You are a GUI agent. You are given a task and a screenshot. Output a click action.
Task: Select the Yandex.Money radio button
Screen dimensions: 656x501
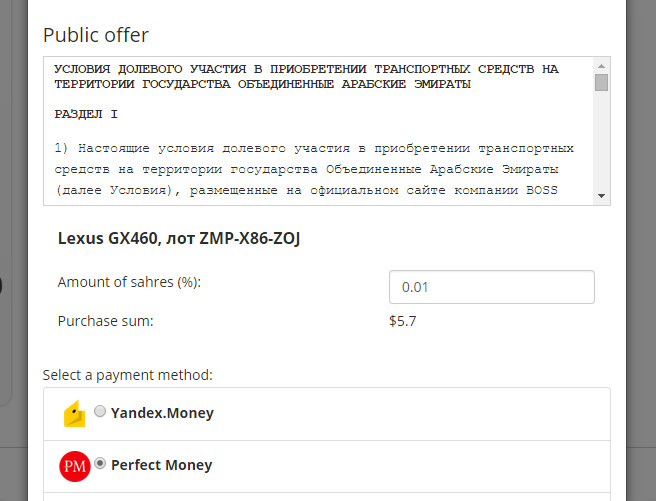pyautogui.click(x=100, y=411)
